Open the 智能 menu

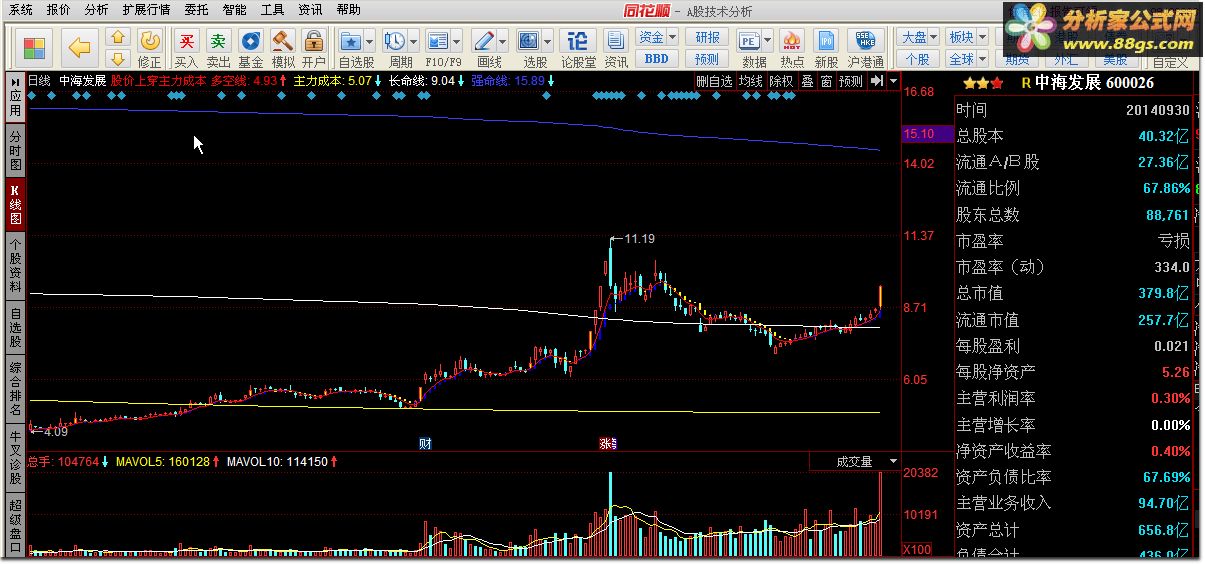234,10
